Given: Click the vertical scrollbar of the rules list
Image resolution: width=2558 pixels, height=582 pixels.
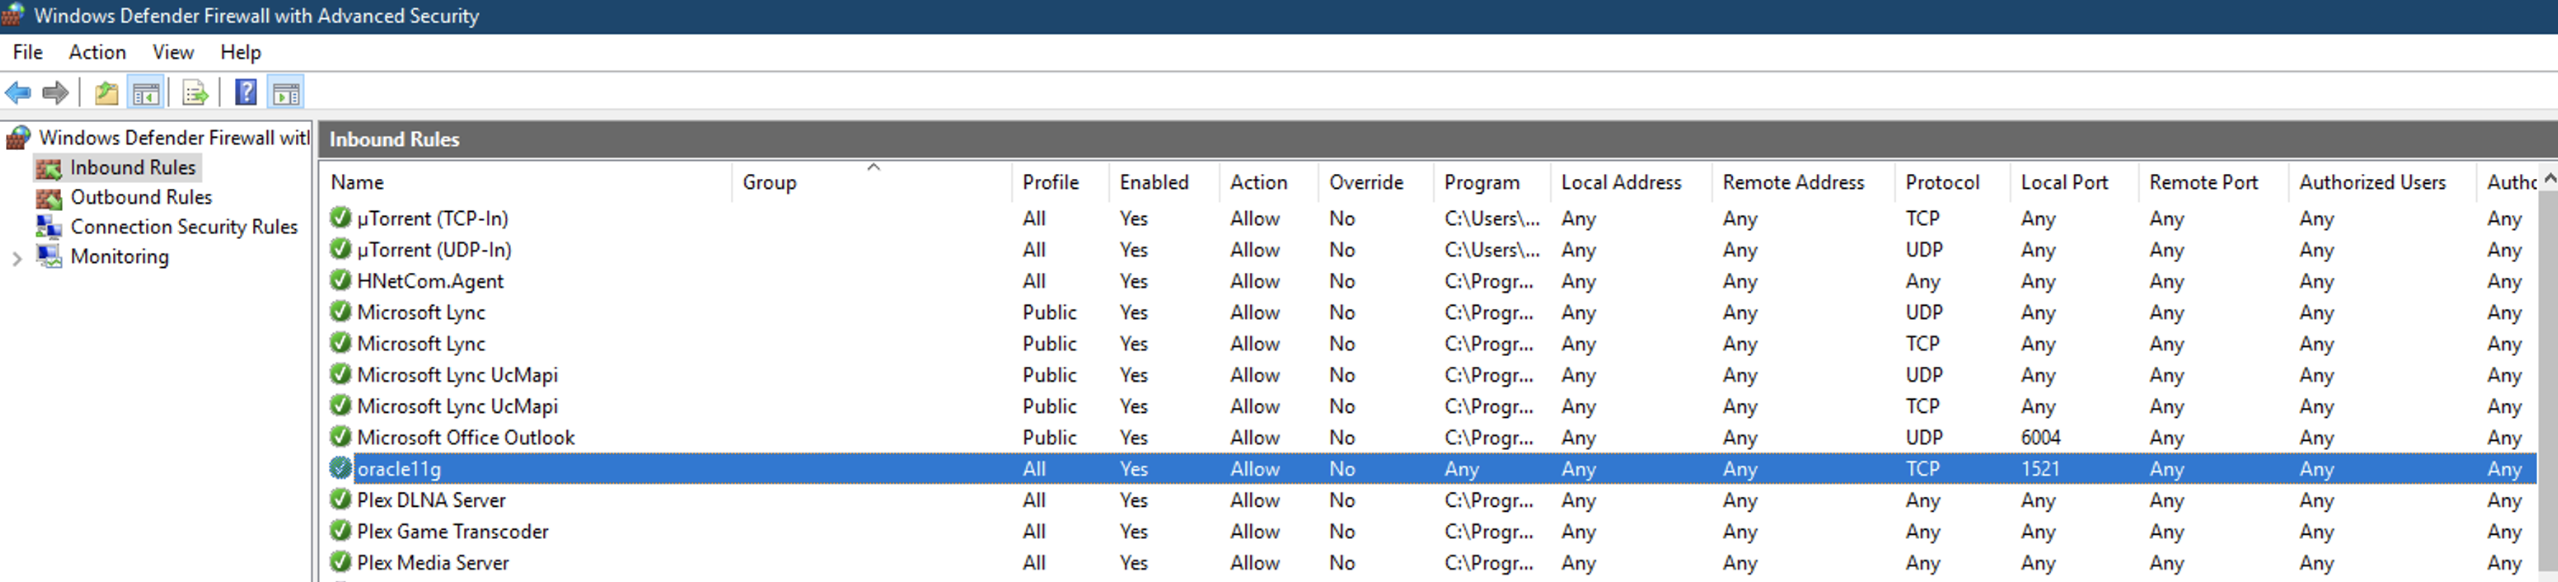Looking at the screenshot, I should [x=2548, y=380].
